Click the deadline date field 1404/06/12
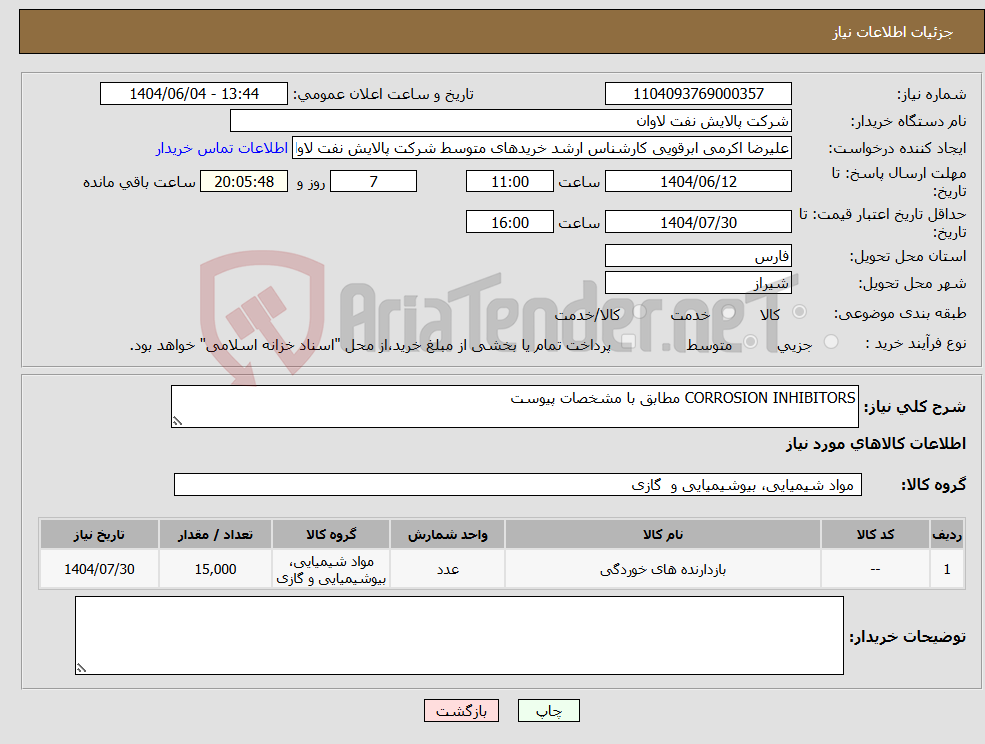Image resolution: width=985 pixels, height=744 pixels. 698,181
